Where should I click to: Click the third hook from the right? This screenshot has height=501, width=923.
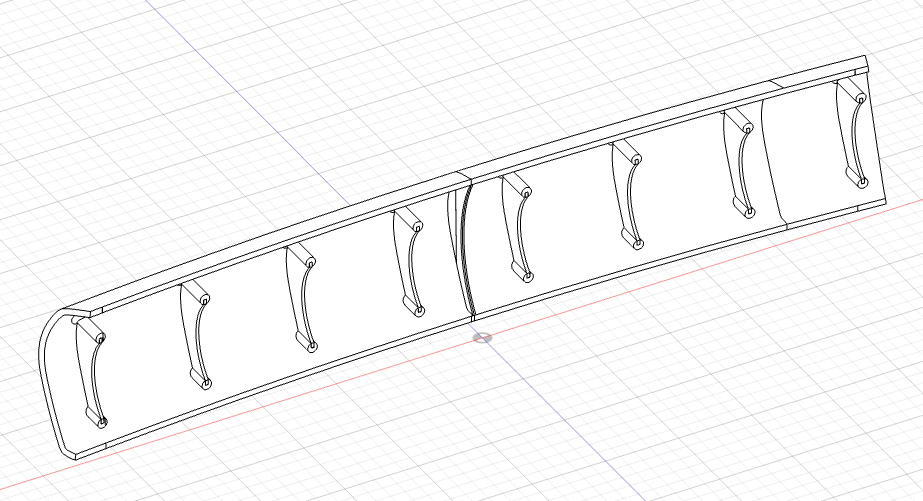[629, 192]
